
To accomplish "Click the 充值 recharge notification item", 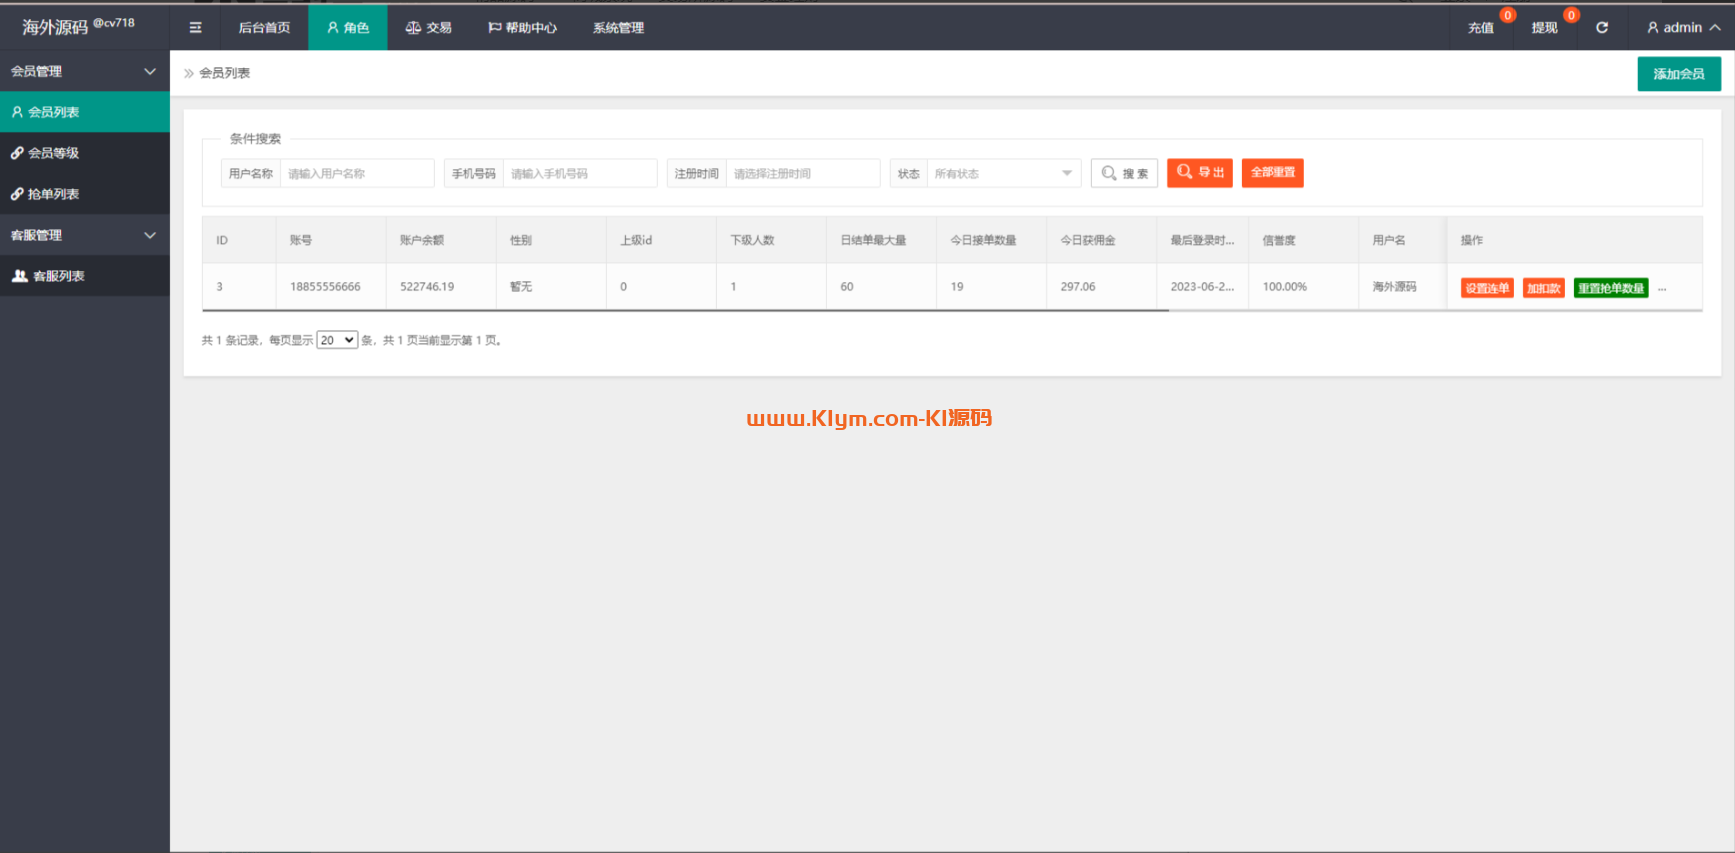I will pos(1481,28).
